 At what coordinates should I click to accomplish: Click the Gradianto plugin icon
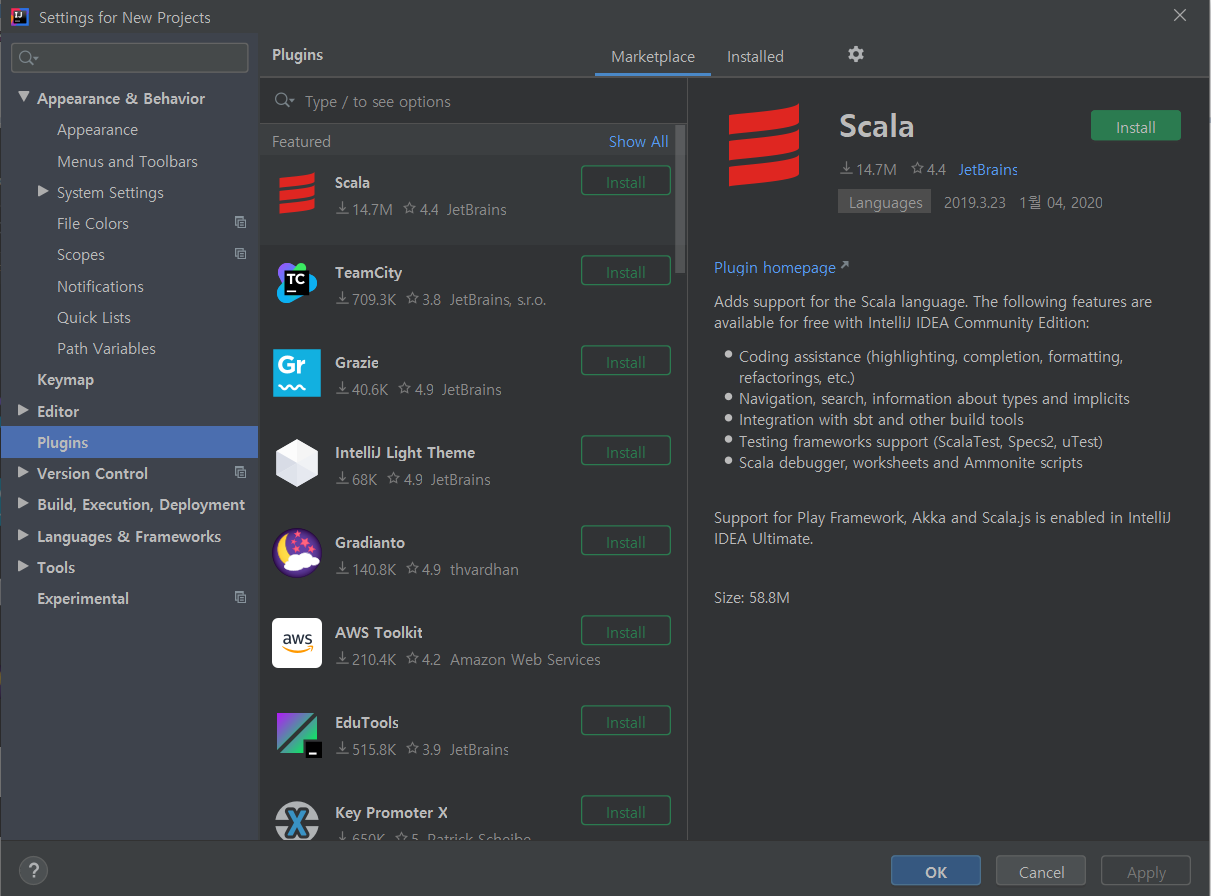click(296, 553)
